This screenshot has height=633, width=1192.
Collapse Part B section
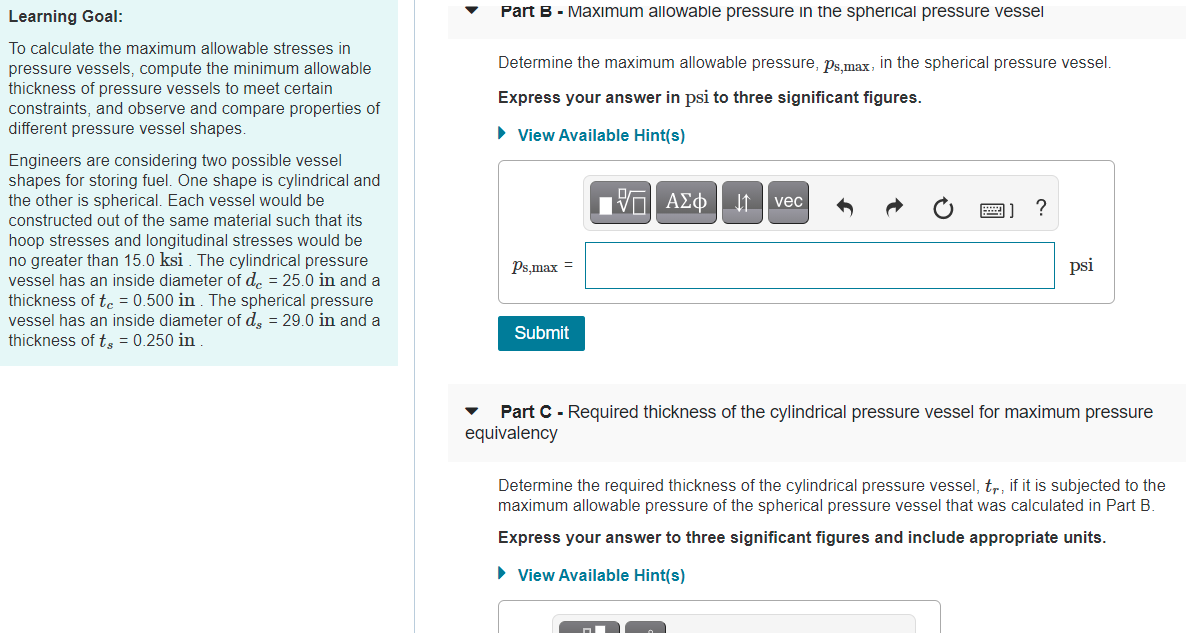pos(471,11)
